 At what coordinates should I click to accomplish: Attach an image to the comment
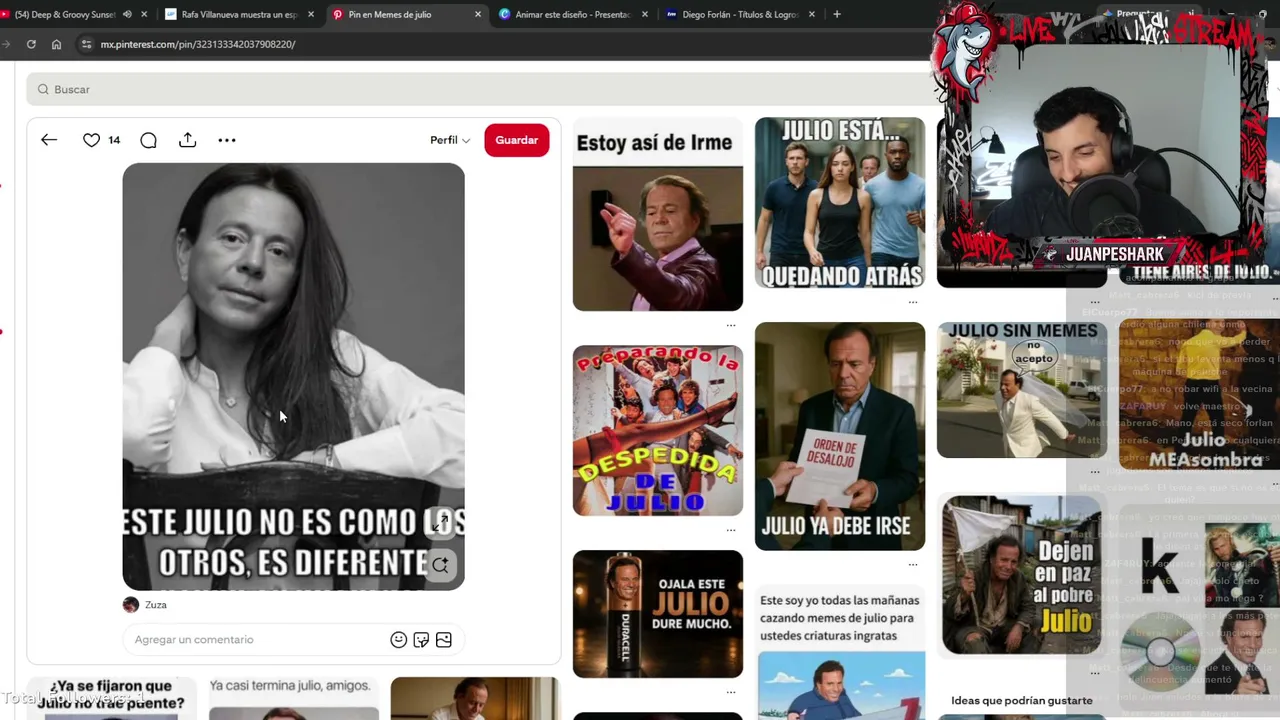coord(444,640)
